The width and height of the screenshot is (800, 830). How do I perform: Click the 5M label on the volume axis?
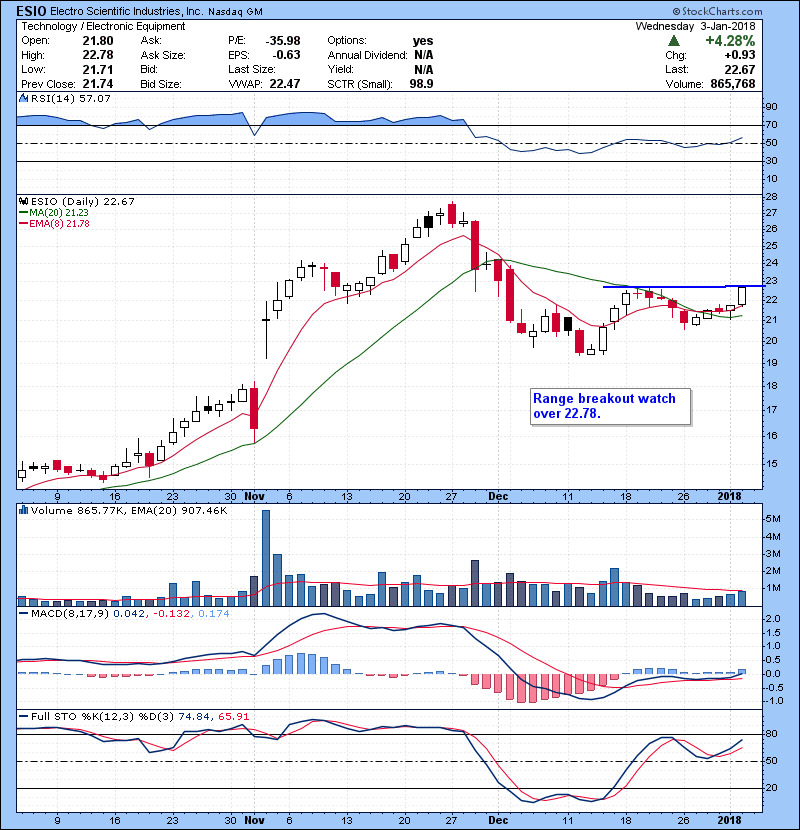point(772,519)
